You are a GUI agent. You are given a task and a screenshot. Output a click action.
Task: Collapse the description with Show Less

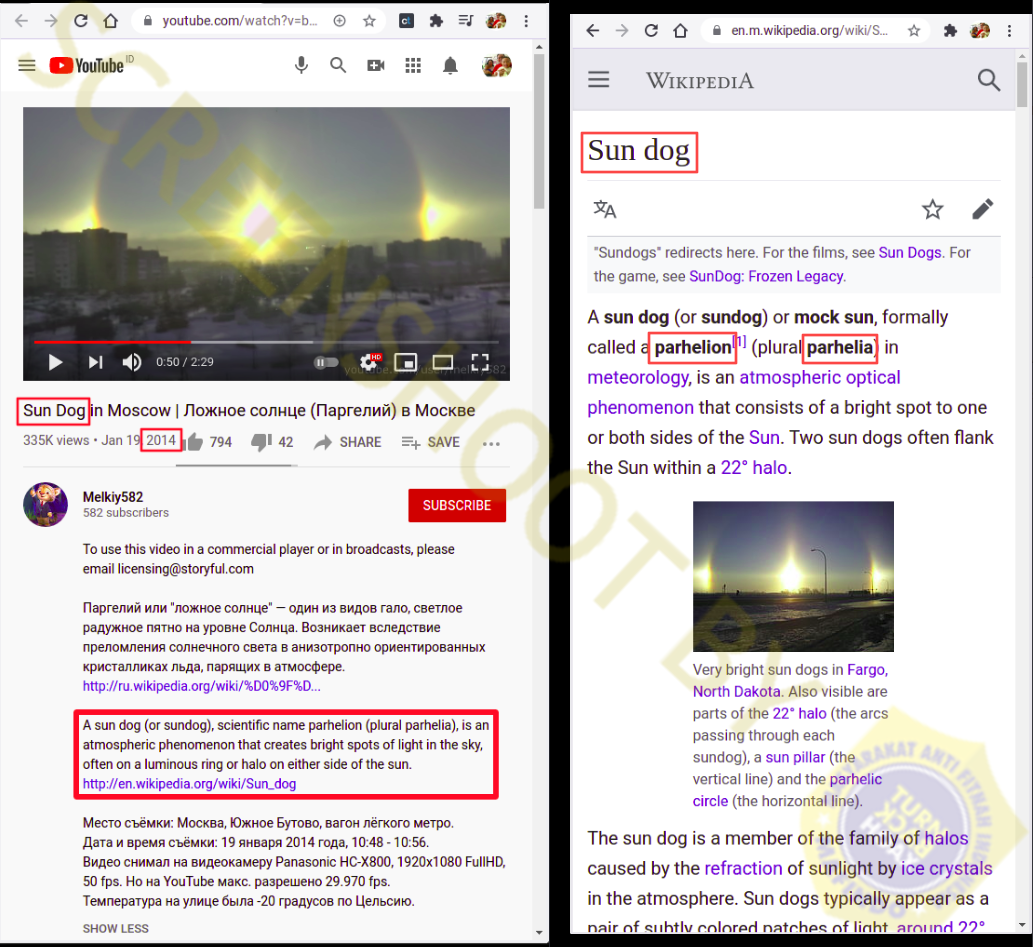(116, 929)
